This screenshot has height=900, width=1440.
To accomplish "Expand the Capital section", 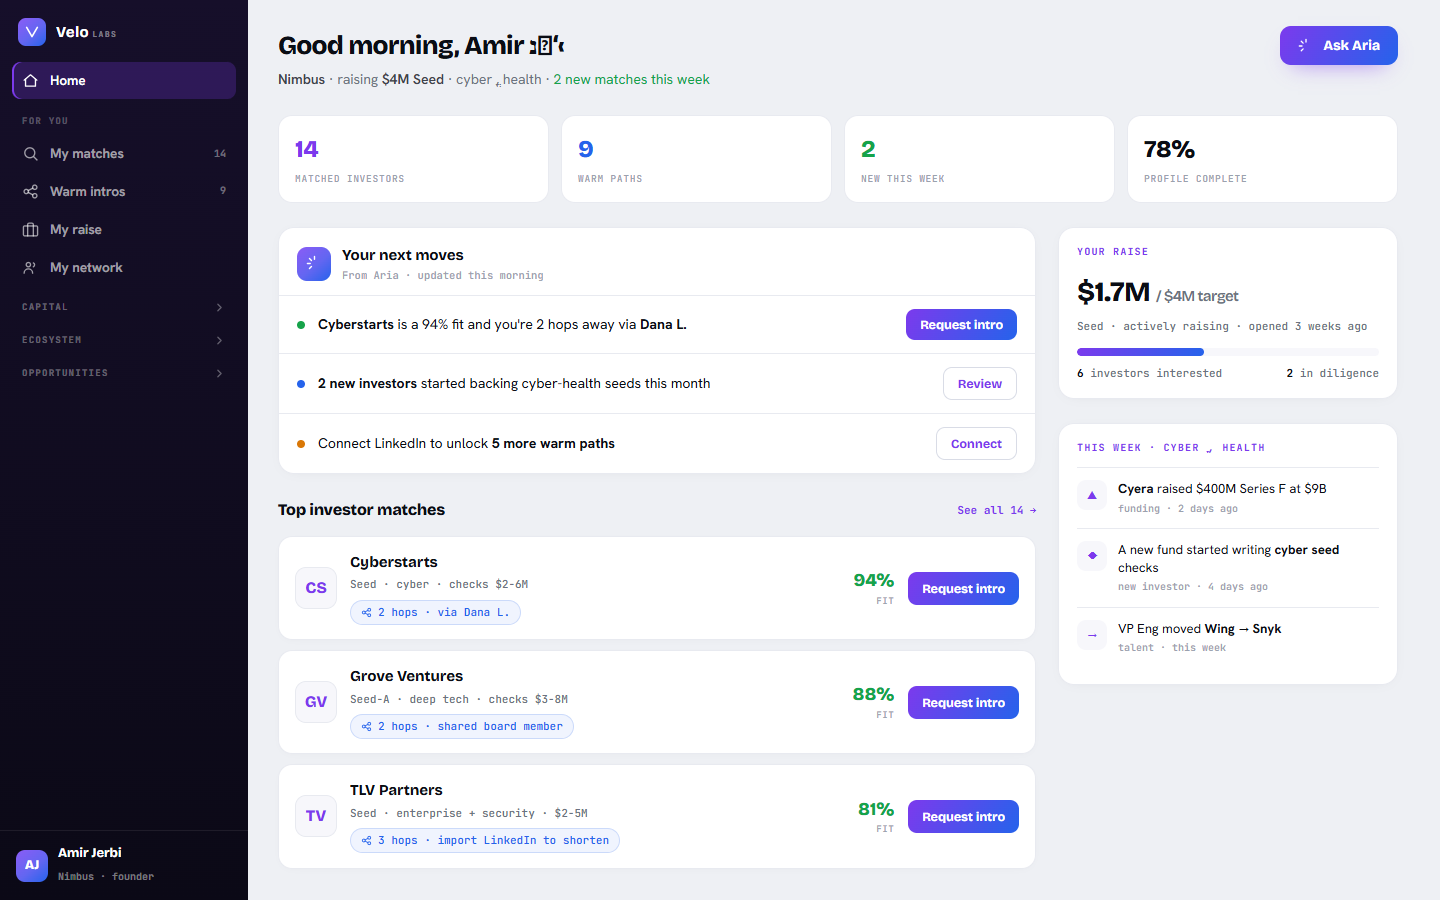I will tap(124, 307).
